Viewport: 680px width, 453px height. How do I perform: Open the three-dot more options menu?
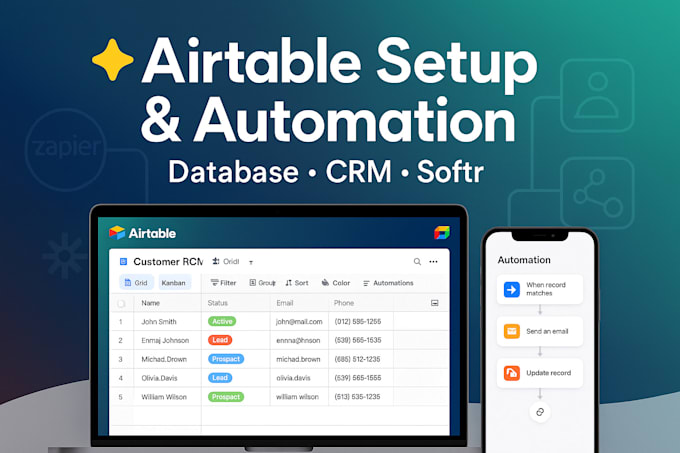(x=433, y=261)
